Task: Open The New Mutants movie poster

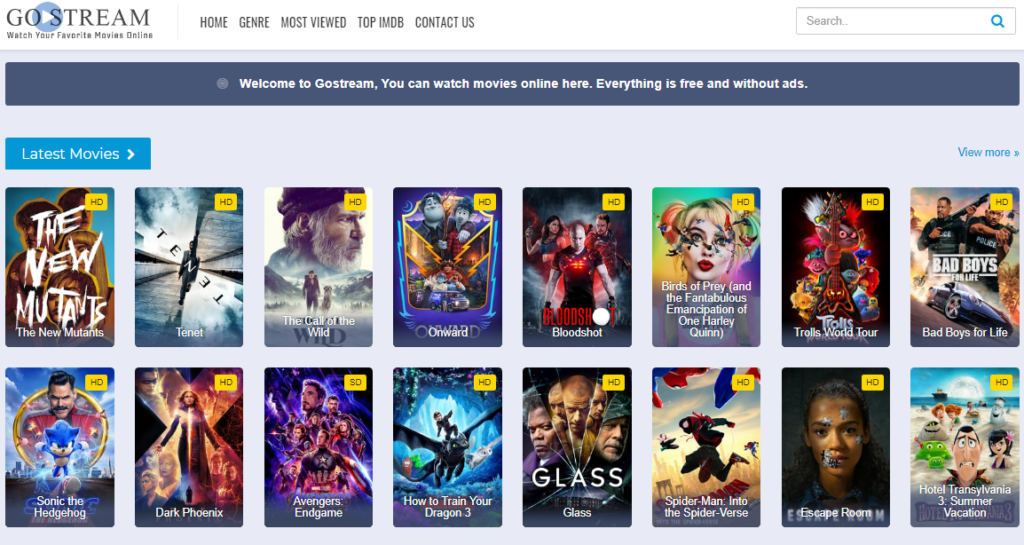Action: (60, 267)
